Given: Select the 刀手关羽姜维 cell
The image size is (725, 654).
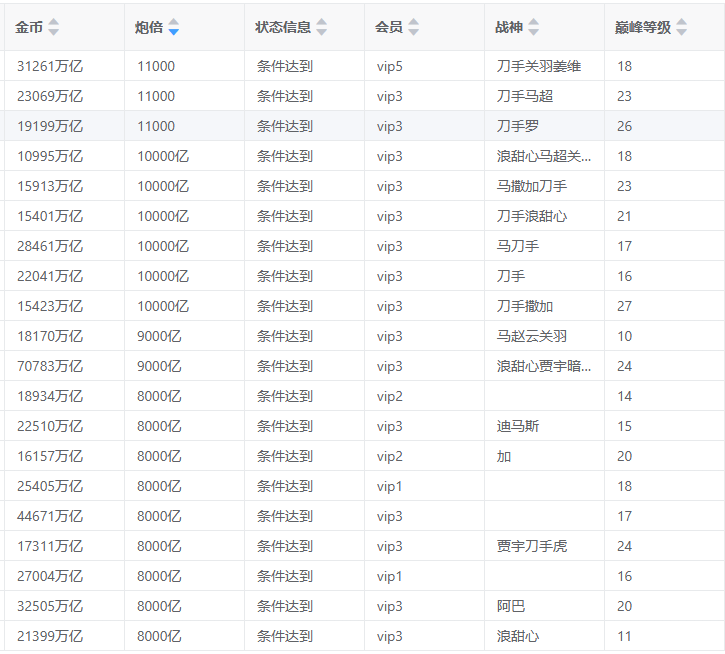Looking at the screenshot, I should pyautogui.click(x=538, y=66).
